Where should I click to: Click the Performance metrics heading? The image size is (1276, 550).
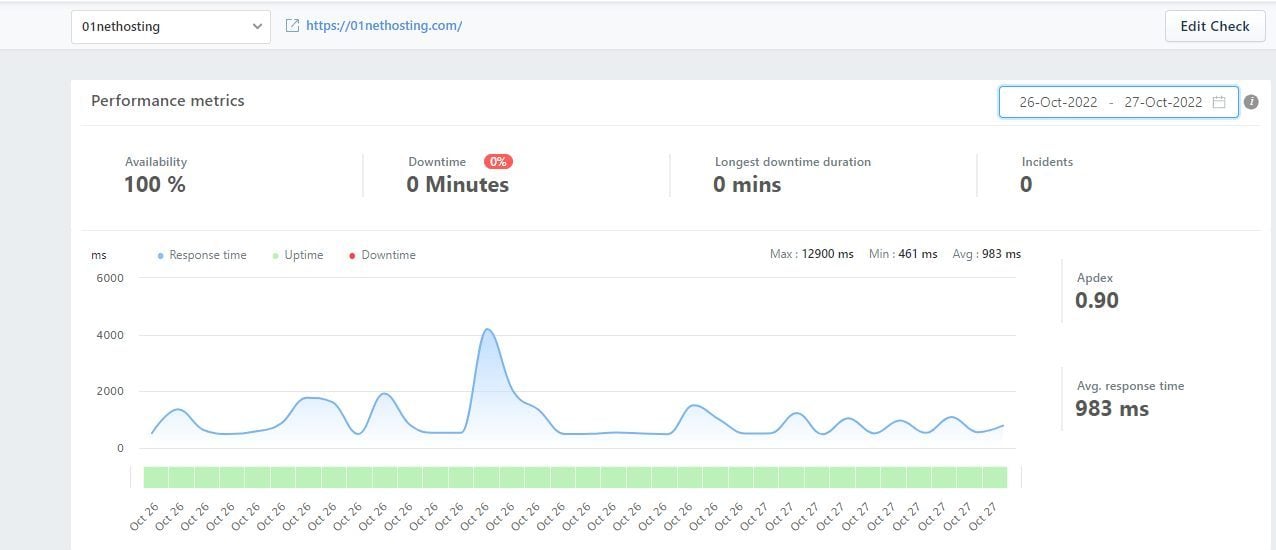(168, 101)
